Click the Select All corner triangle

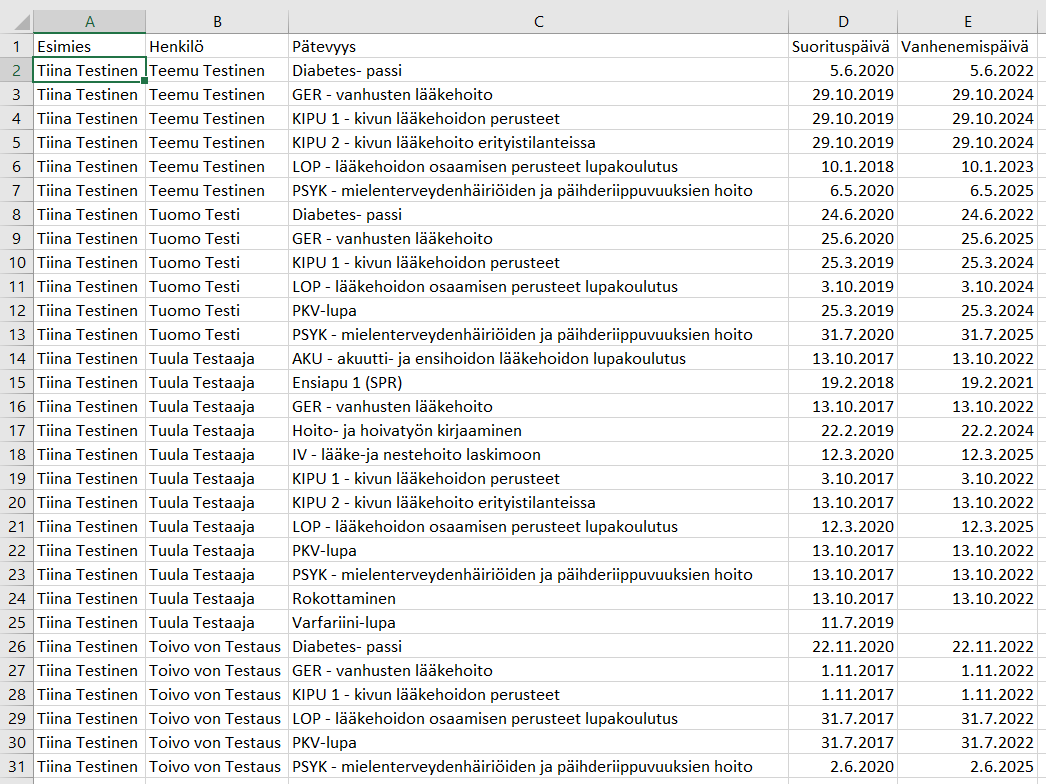tap(22, 23)
